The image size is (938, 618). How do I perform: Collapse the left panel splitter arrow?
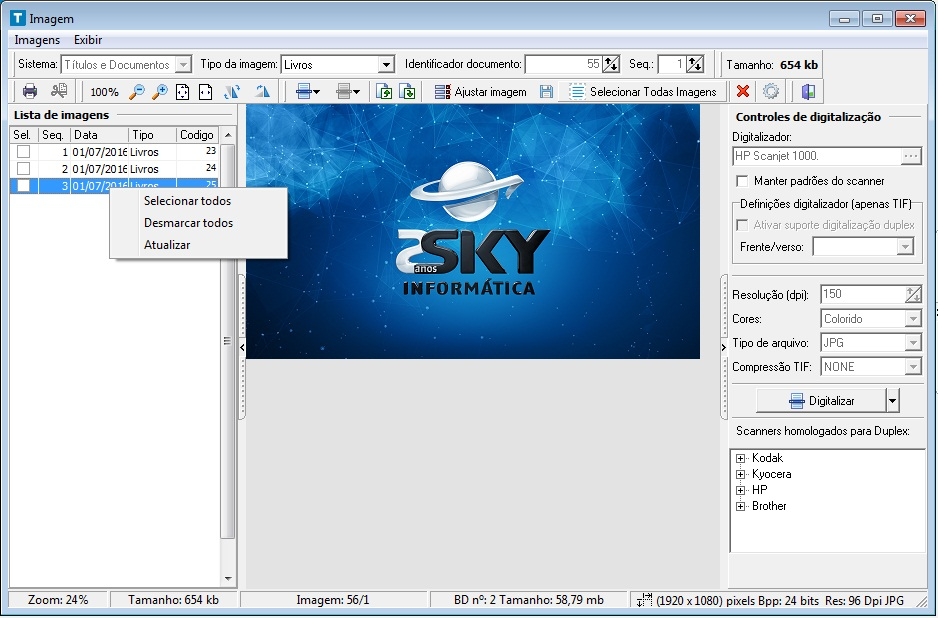(x=242, y=348)
